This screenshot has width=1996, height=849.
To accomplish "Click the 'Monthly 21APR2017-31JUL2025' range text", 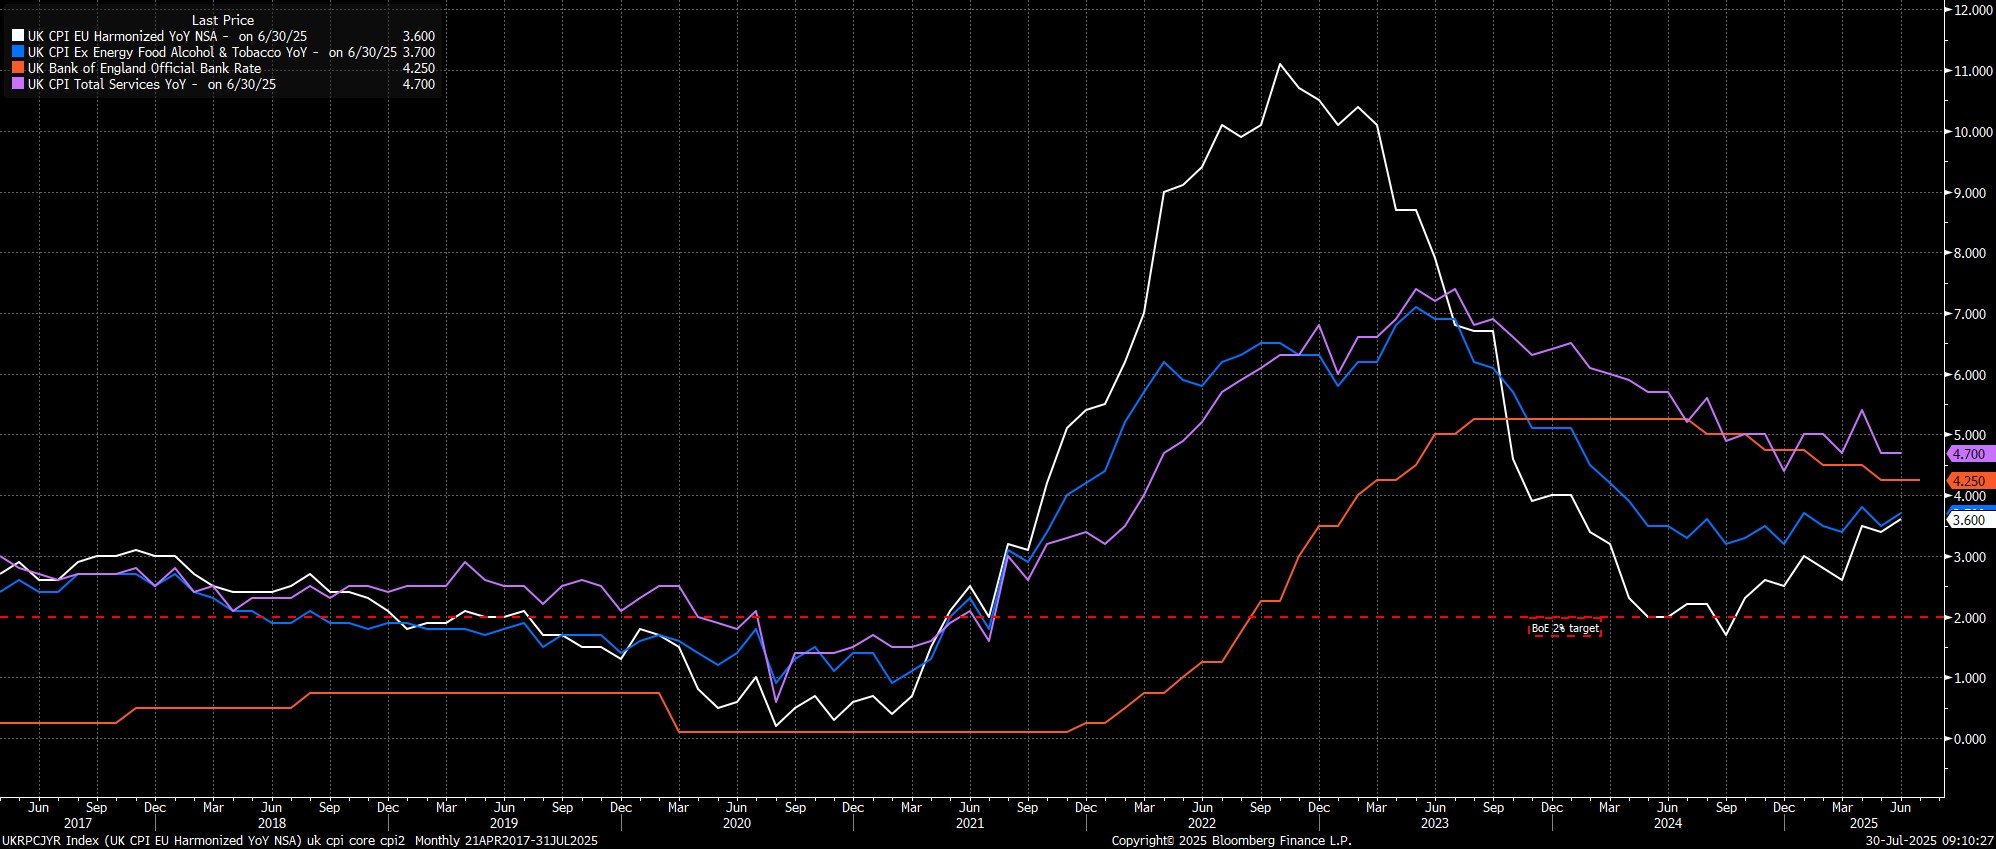I will (x=506, y=841).
